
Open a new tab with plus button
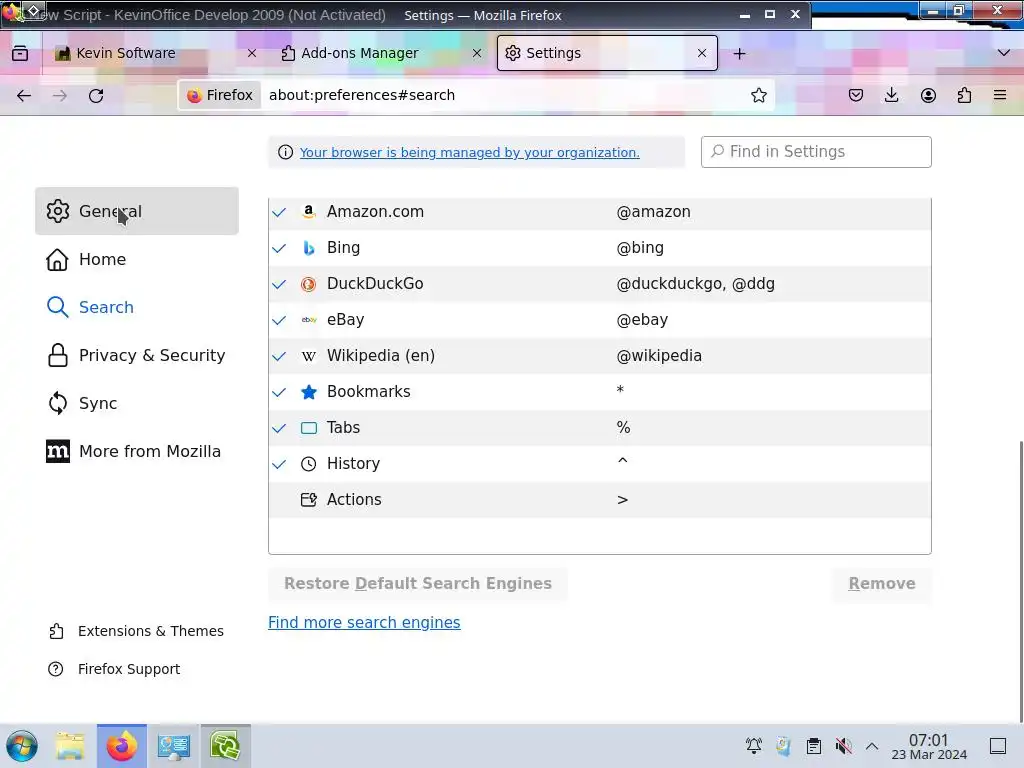click(739, 54)
